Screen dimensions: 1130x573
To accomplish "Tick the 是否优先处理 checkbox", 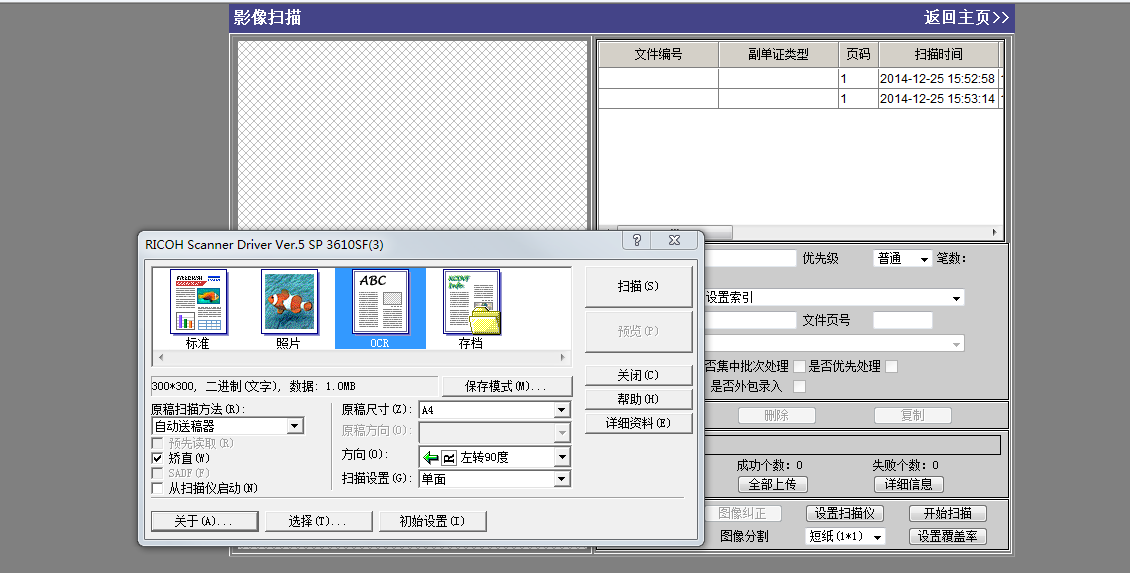I will pos(891,367).
